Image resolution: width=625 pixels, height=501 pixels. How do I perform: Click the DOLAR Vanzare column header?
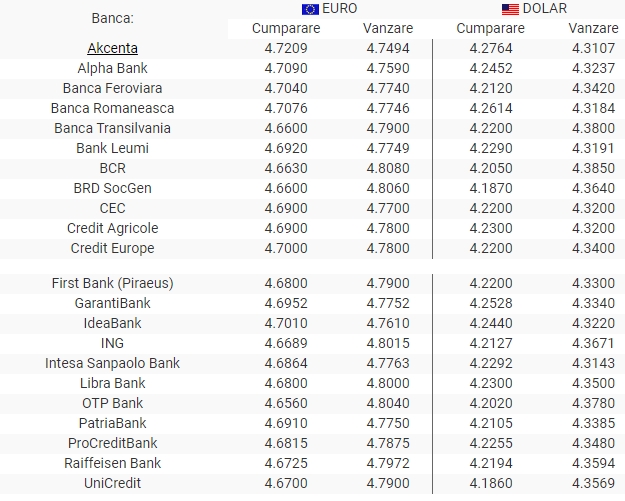tap(593, 28)
